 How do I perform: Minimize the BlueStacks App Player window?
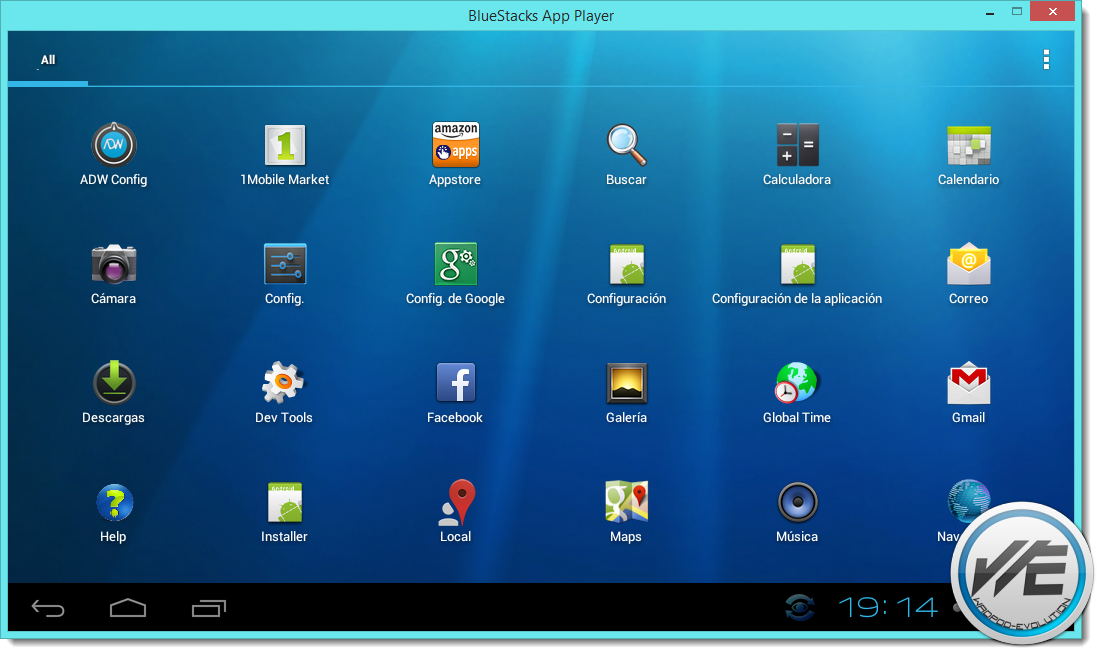(x=990, y=13)
